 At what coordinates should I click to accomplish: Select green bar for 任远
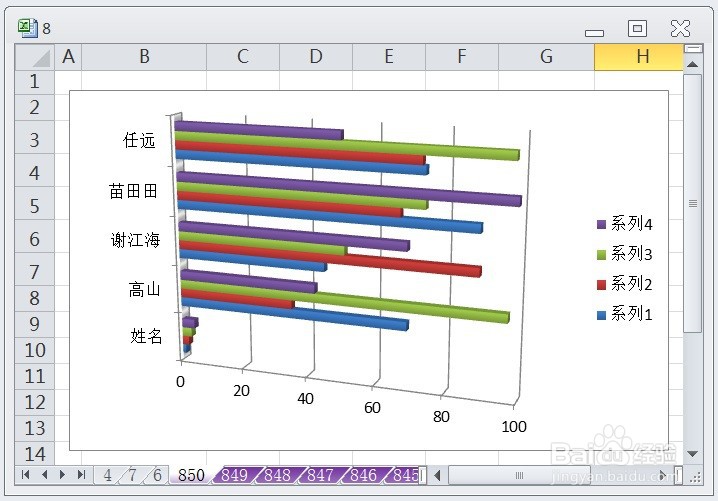click(347, 146)
